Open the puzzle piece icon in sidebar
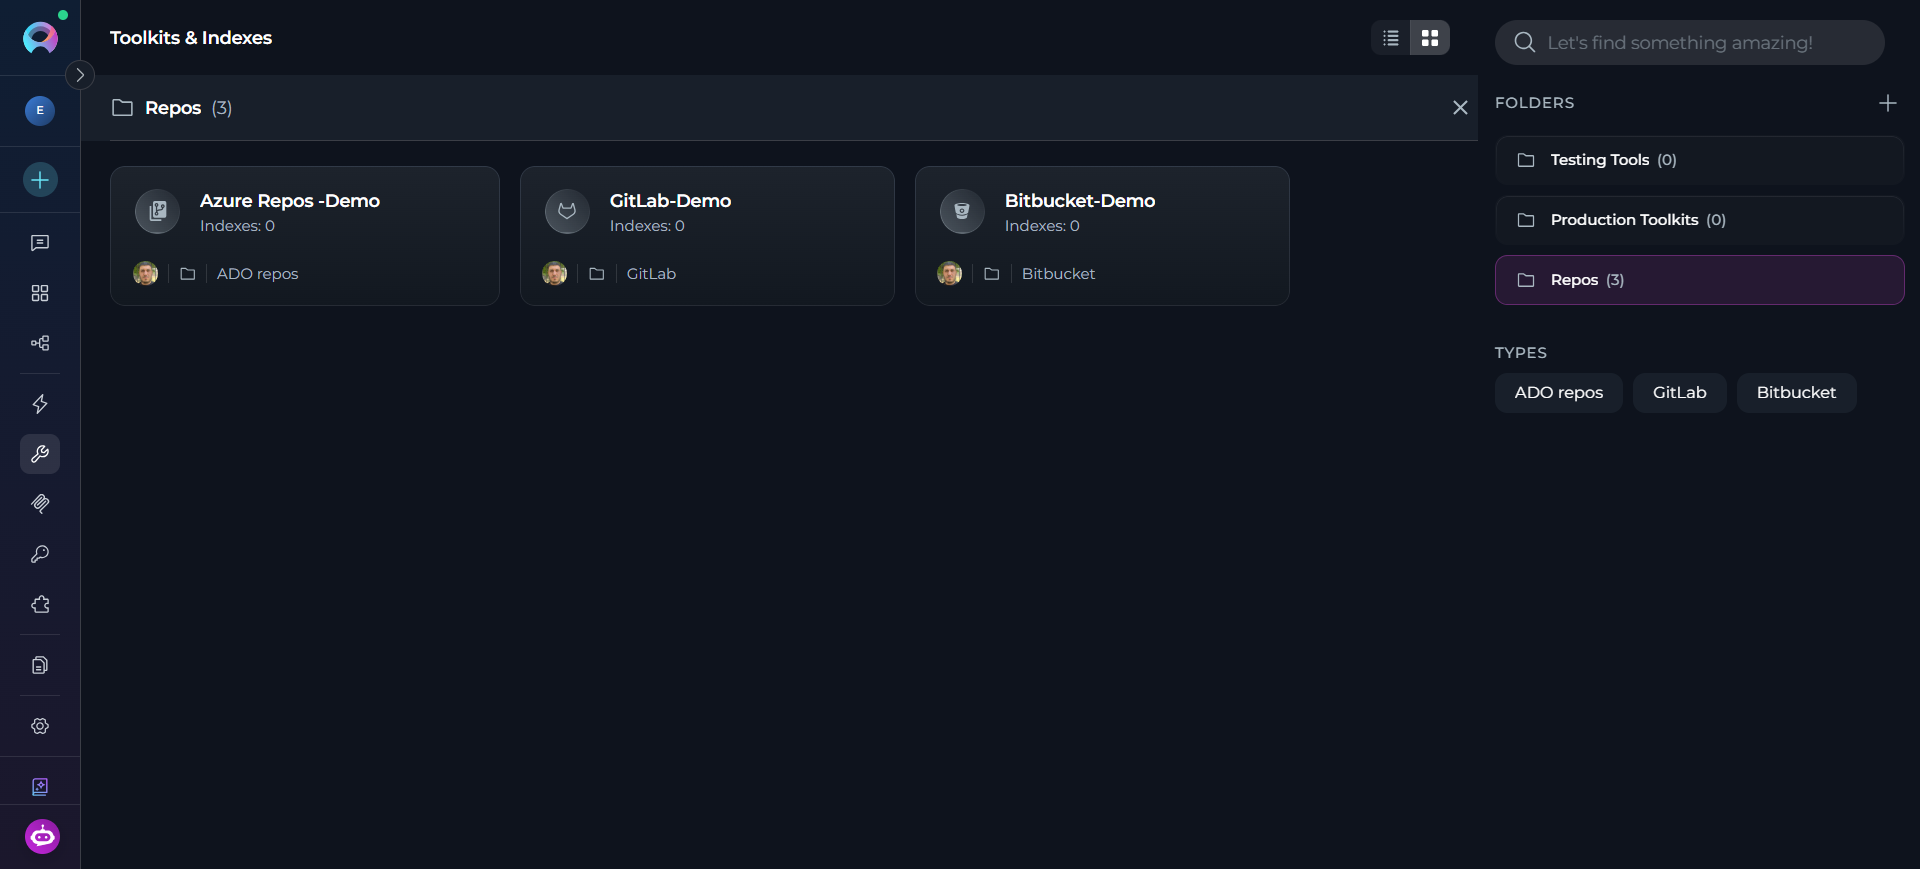Image resolution: width=1920 pixels, height=869 pixels. (x=40, y=604)
